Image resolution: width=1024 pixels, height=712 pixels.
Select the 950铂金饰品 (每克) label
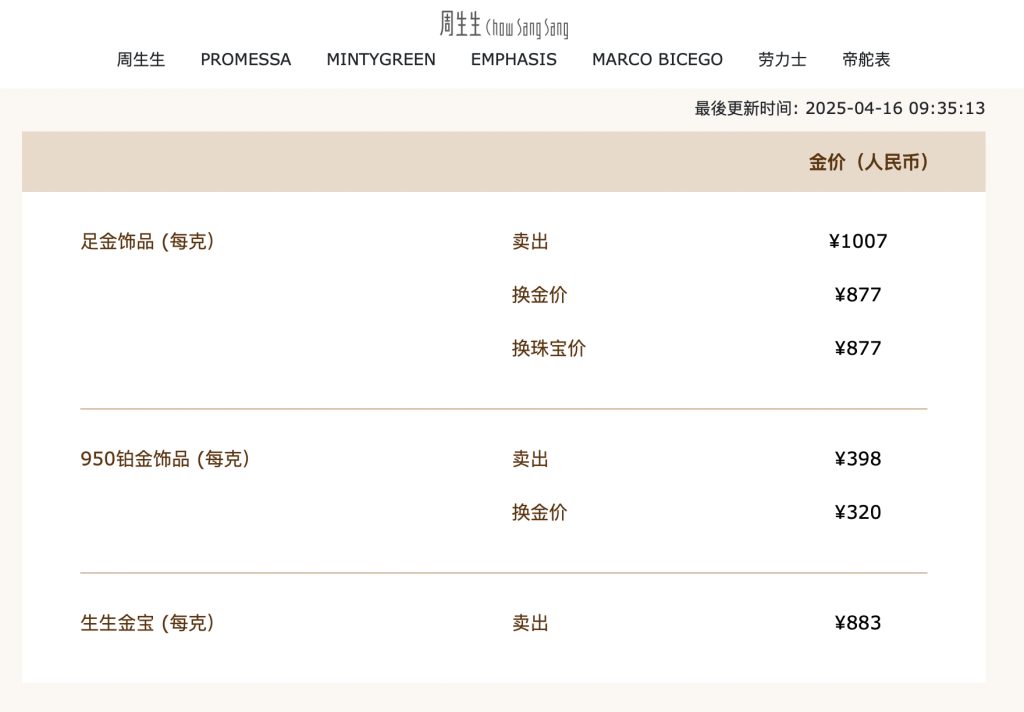click(165, 459)
